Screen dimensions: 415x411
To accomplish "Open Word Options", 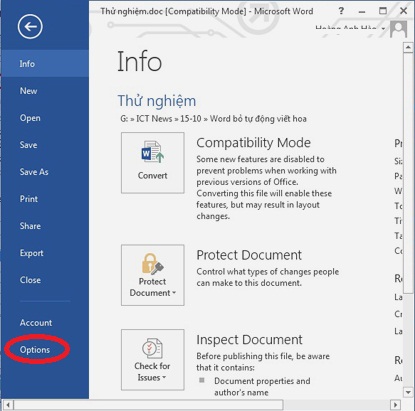I will pos(45,349).
